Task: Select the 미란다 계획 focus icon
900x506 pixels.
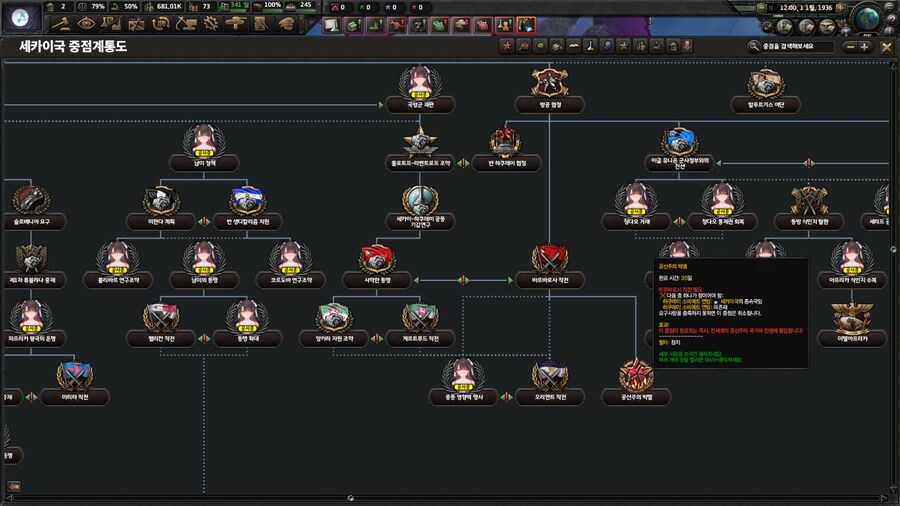Action: point(161,201)
